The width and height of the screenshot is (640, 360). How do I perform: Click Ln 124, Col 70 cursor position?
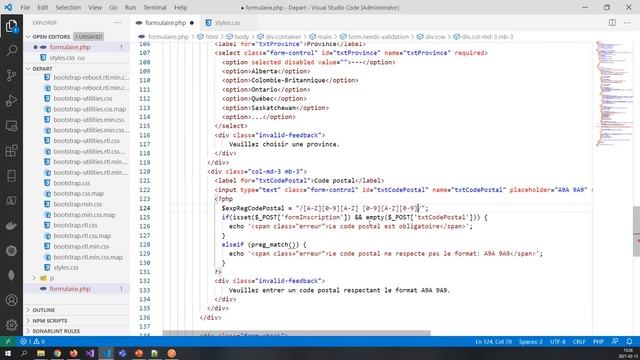pos(493,341)
